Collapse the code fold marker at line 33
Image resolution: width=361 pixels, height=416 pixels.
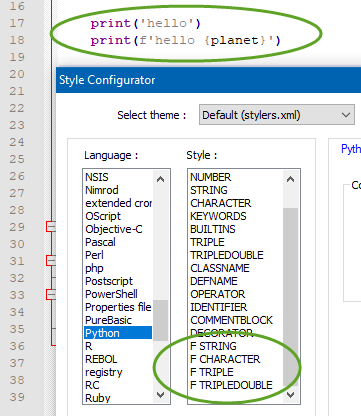pos(51,295)
